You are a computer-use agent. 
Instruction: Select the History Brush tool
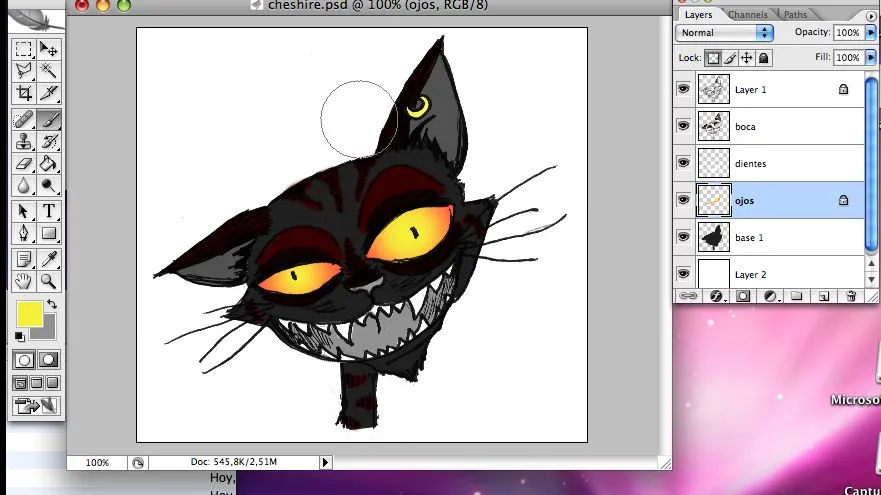pos(49,142)
